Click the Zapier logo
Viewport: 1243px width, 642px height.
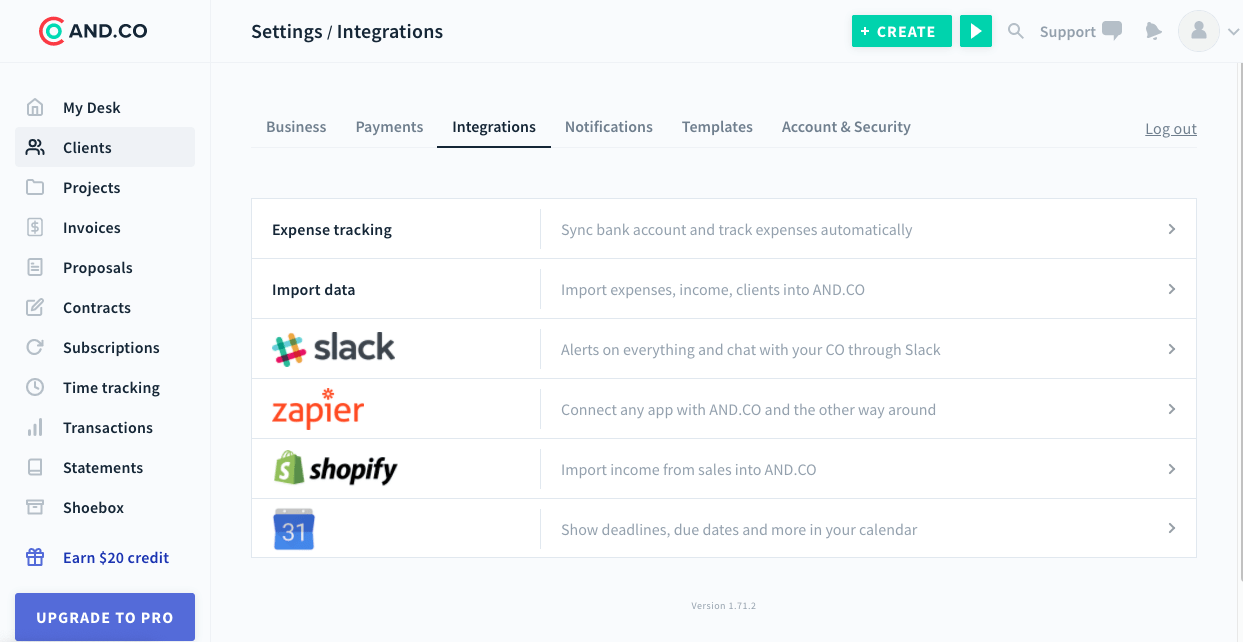click(318, 408)
